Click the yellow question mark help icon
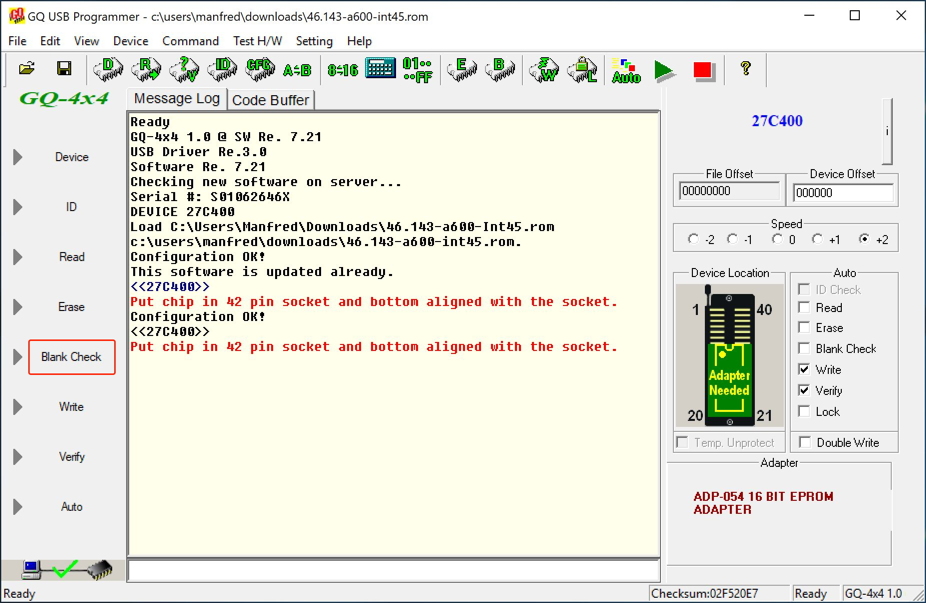 (x=745, y=69)
